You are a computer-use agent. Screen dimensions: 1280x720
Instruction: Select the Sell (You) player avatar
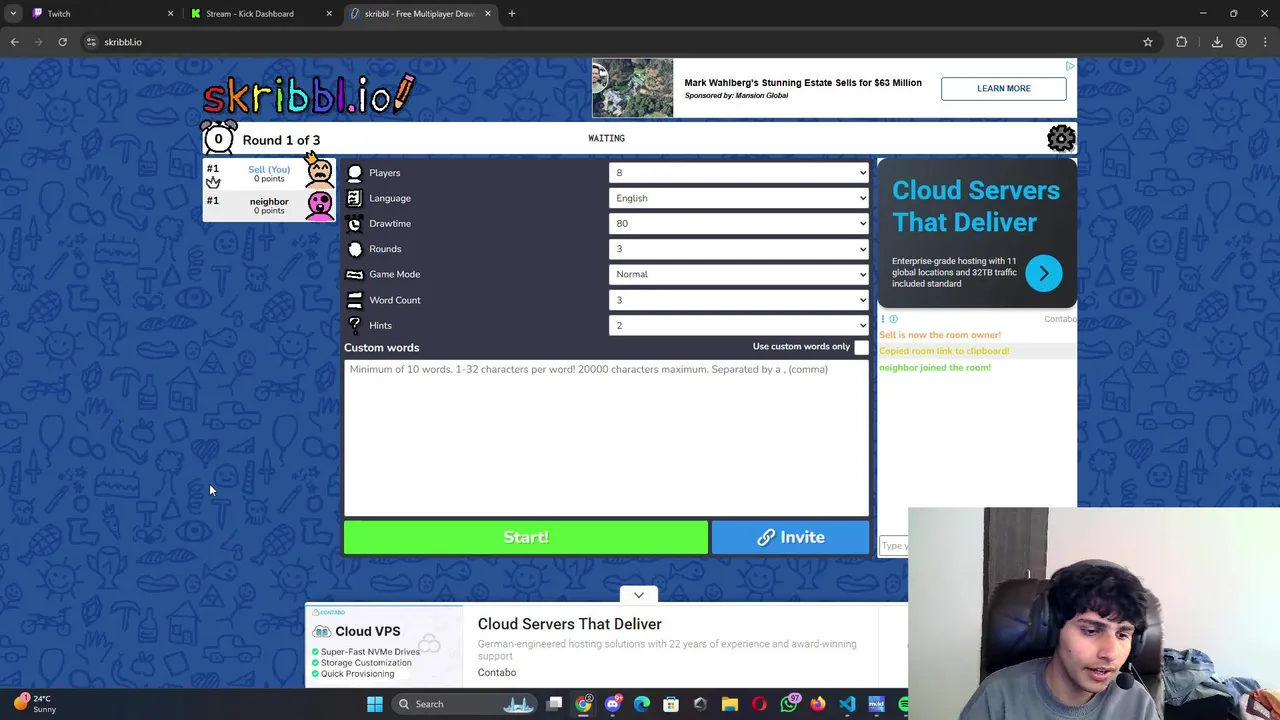[x=320, y=173]
